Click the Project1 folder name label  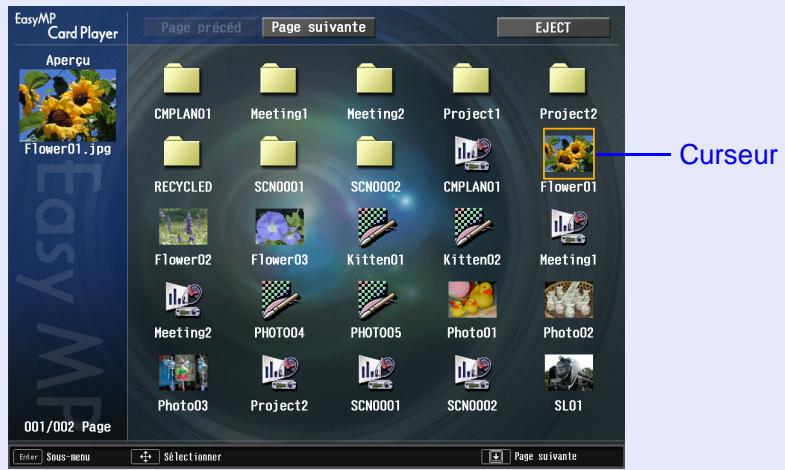(472, 114)
